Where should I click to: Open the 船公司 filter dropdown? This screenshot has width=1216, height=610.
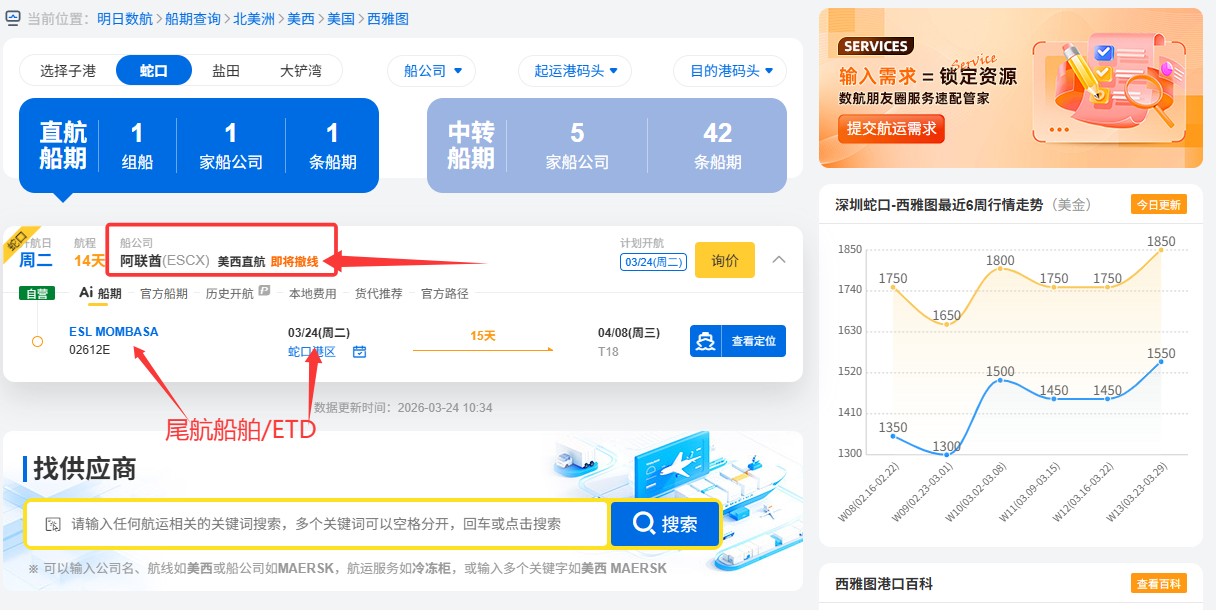[432, 71]
